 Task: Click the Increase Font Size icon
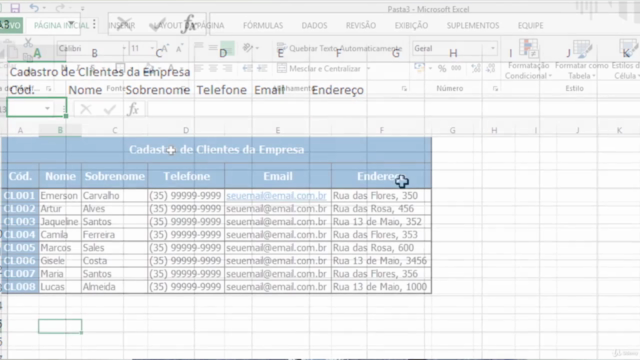click(x=164, y=49)
